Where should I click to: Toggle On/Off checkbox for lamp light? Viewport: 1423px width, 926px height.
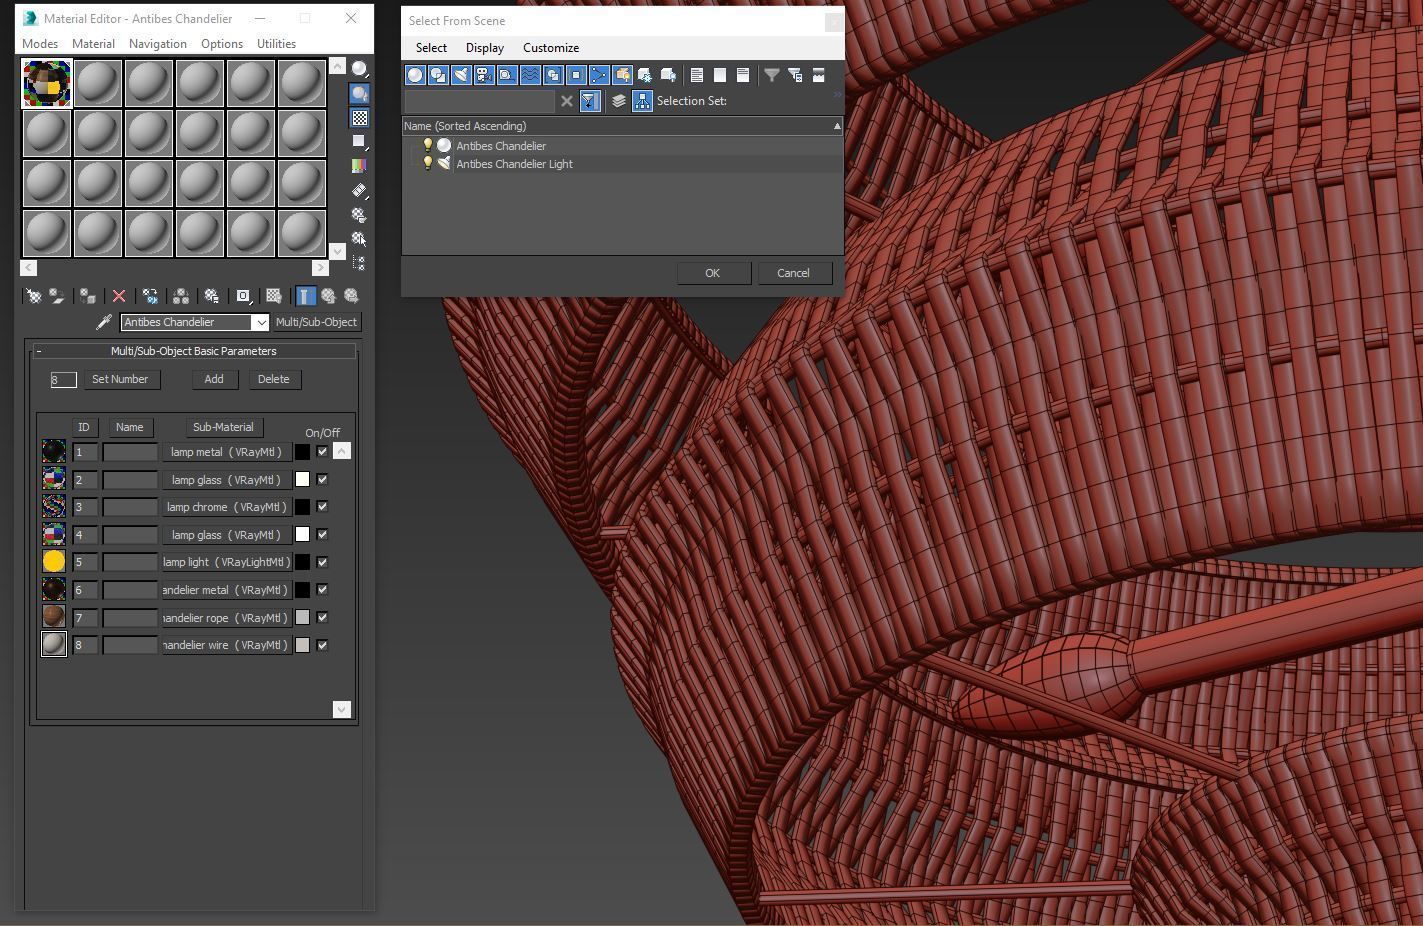pyautogui.click(x=322, y=562)
